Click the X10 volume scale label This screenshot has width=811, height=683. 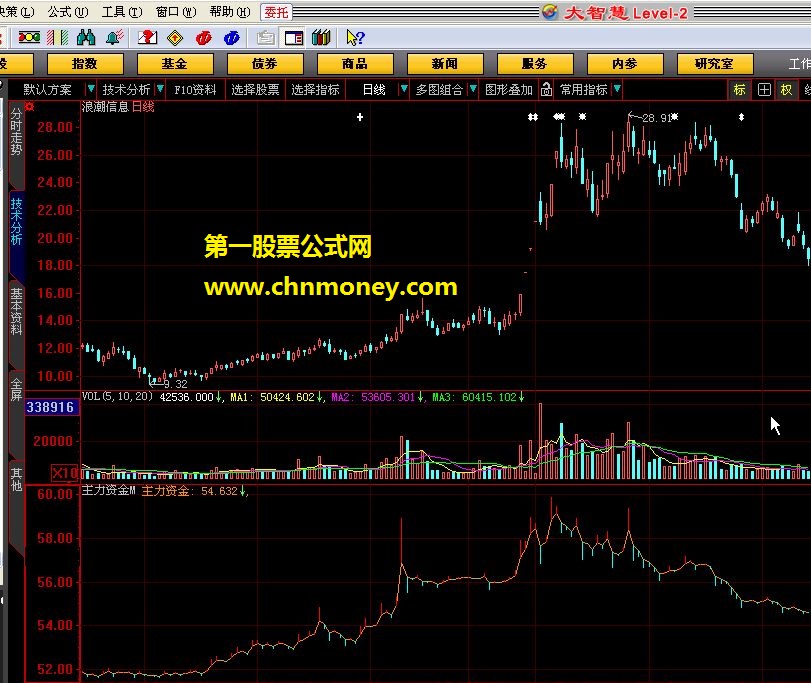pyautogui.click(x=64, y=473)
